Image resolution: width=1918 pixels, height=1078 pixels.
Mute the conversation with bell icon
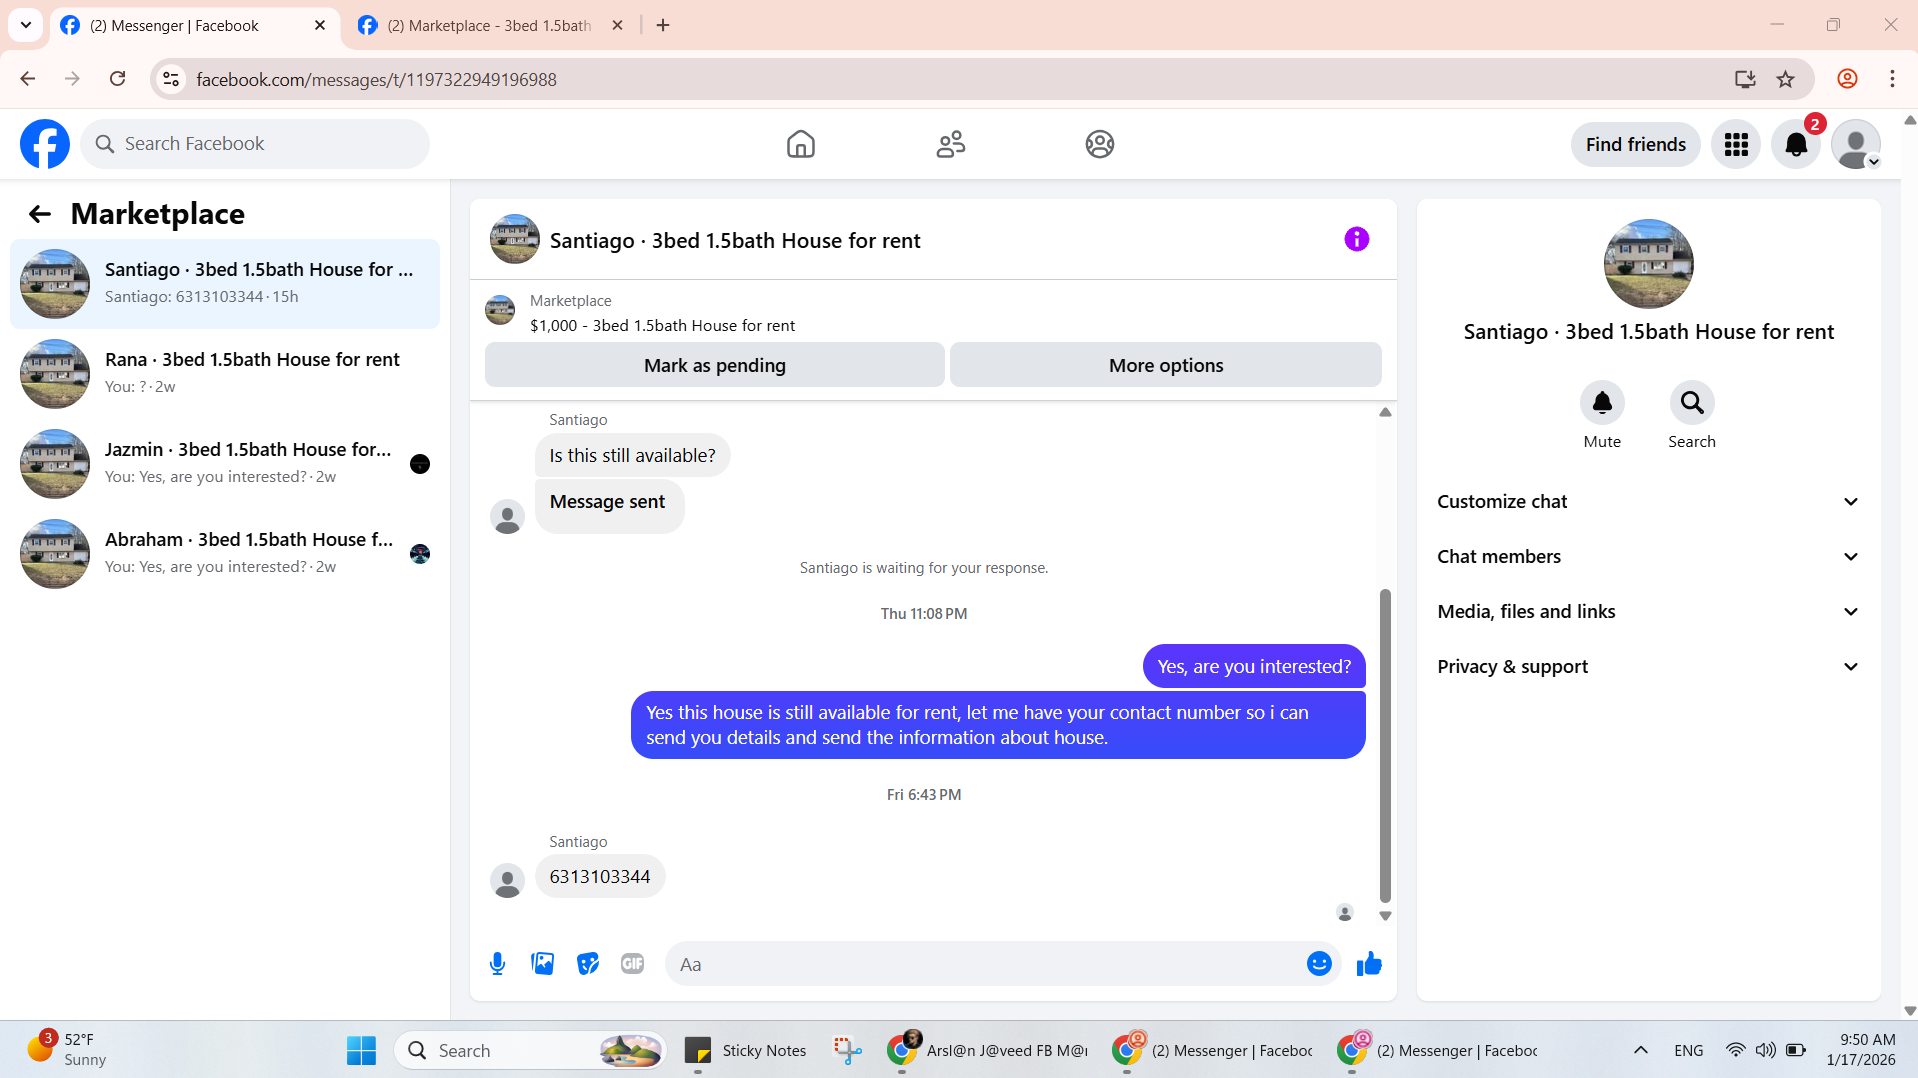click(x=1602, y=403)
